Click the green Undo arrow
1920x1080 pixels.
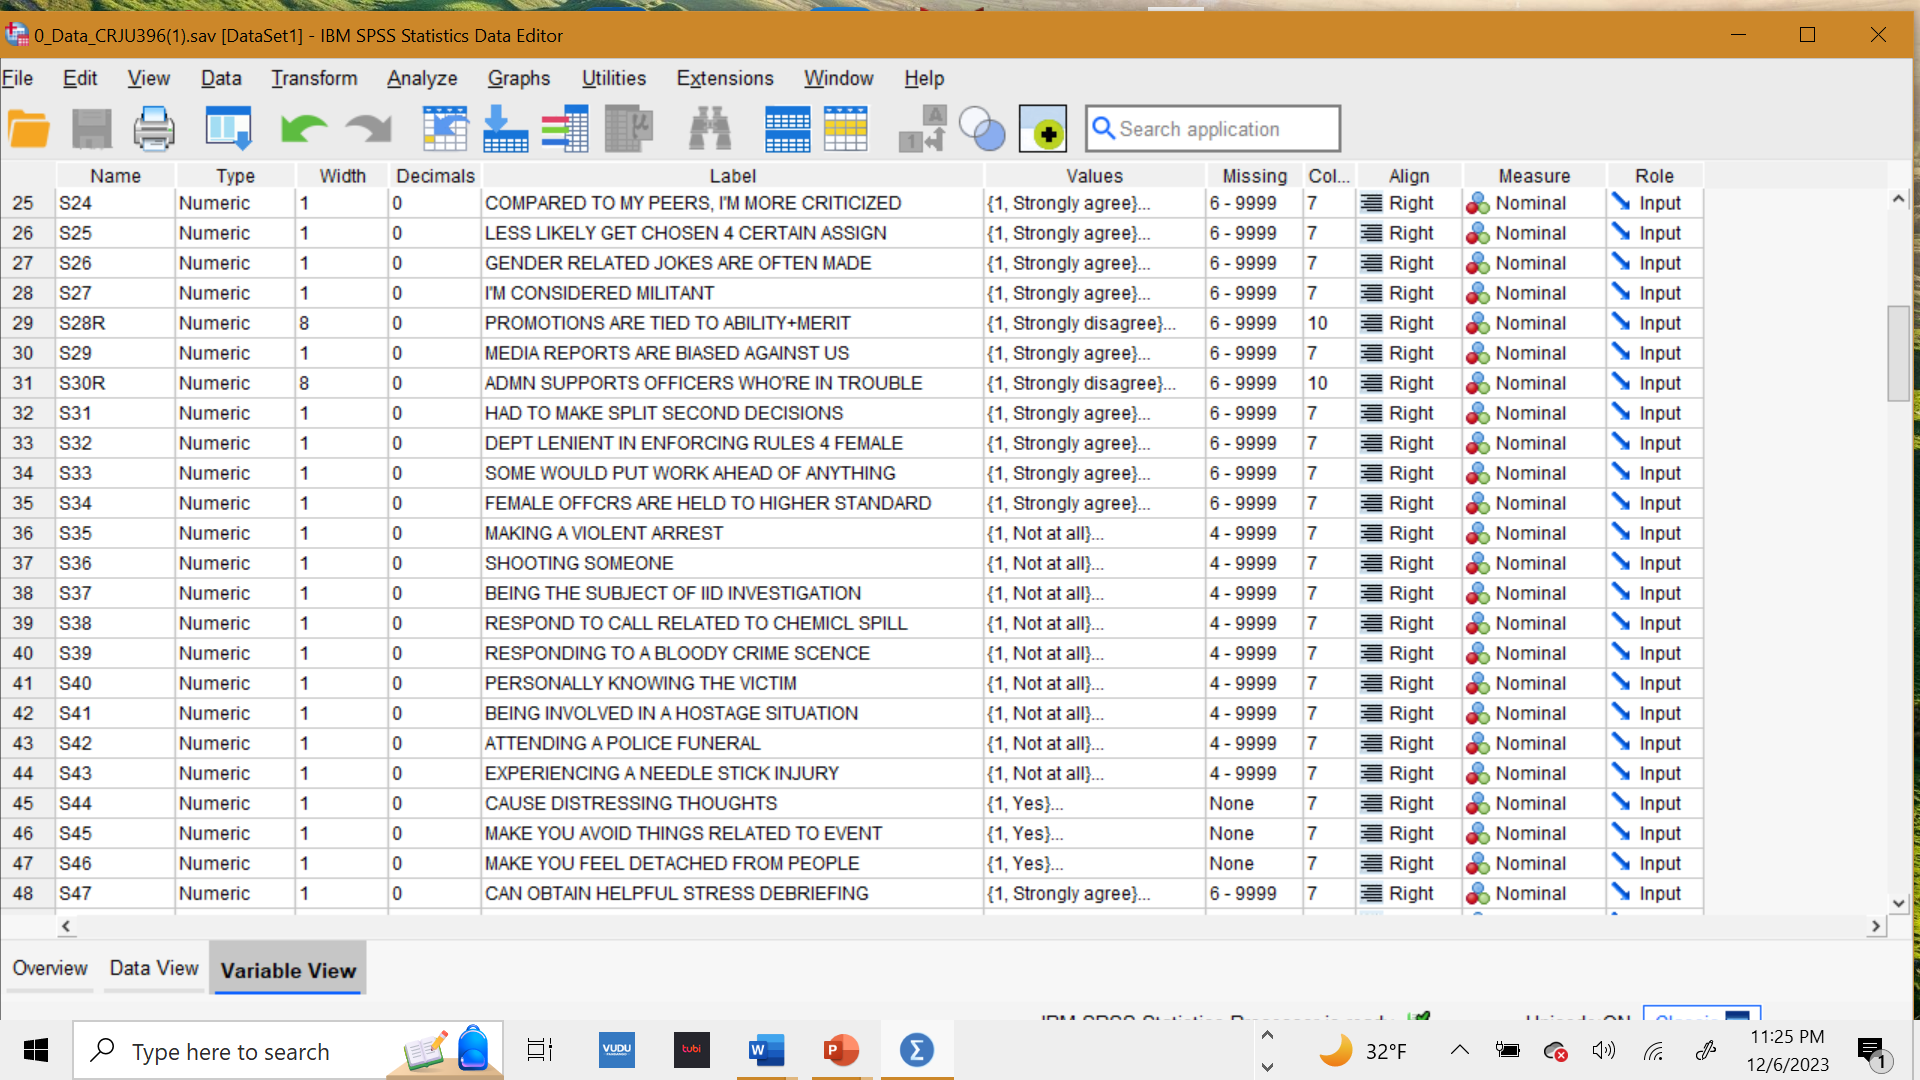[304, 129]
